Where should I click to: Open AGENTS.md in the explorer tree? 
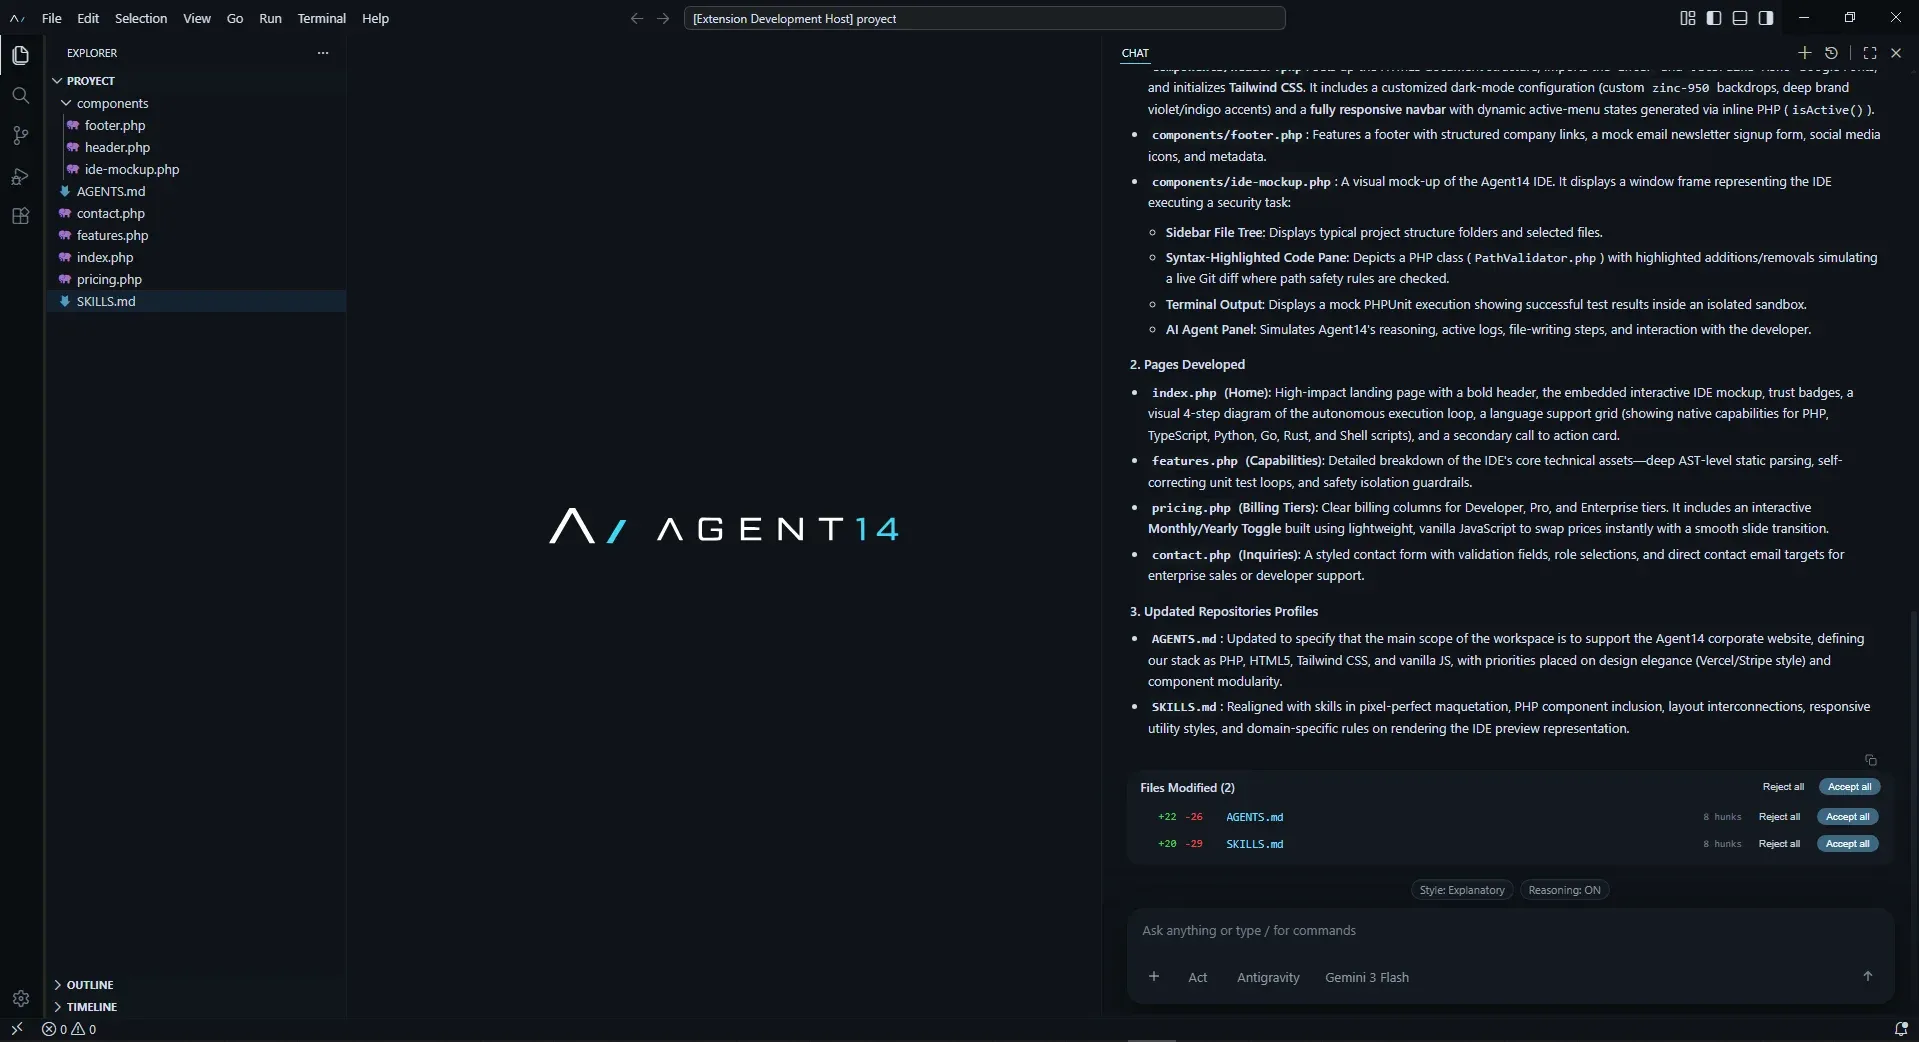[196, 191]
